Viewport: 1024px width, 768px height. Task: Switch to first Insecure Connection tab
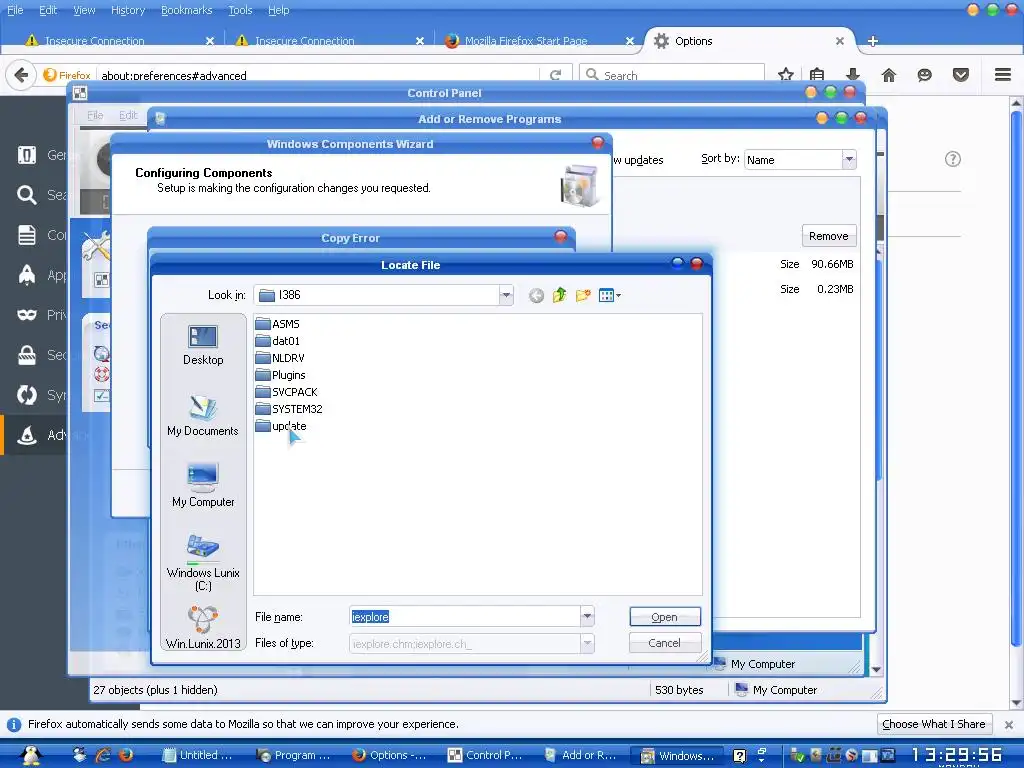click(118, 40)
